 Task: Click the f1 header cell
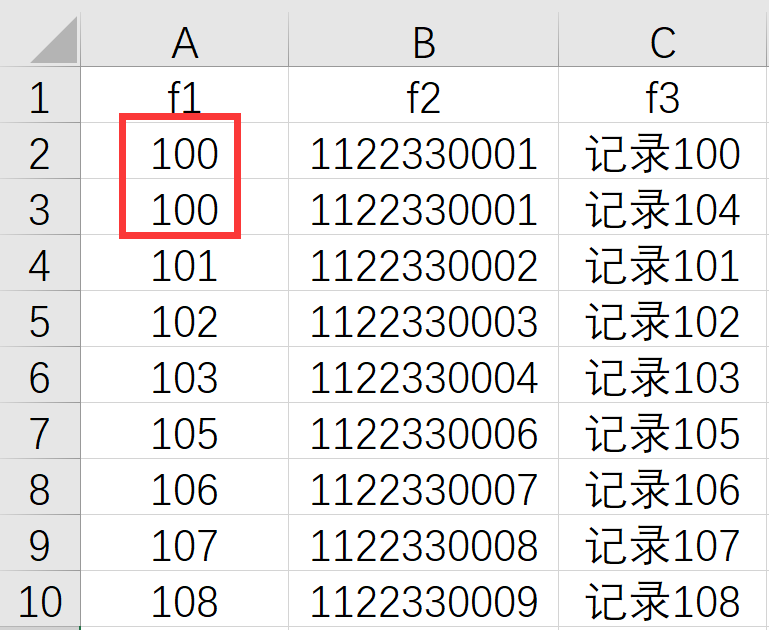[x=185, y=98]
